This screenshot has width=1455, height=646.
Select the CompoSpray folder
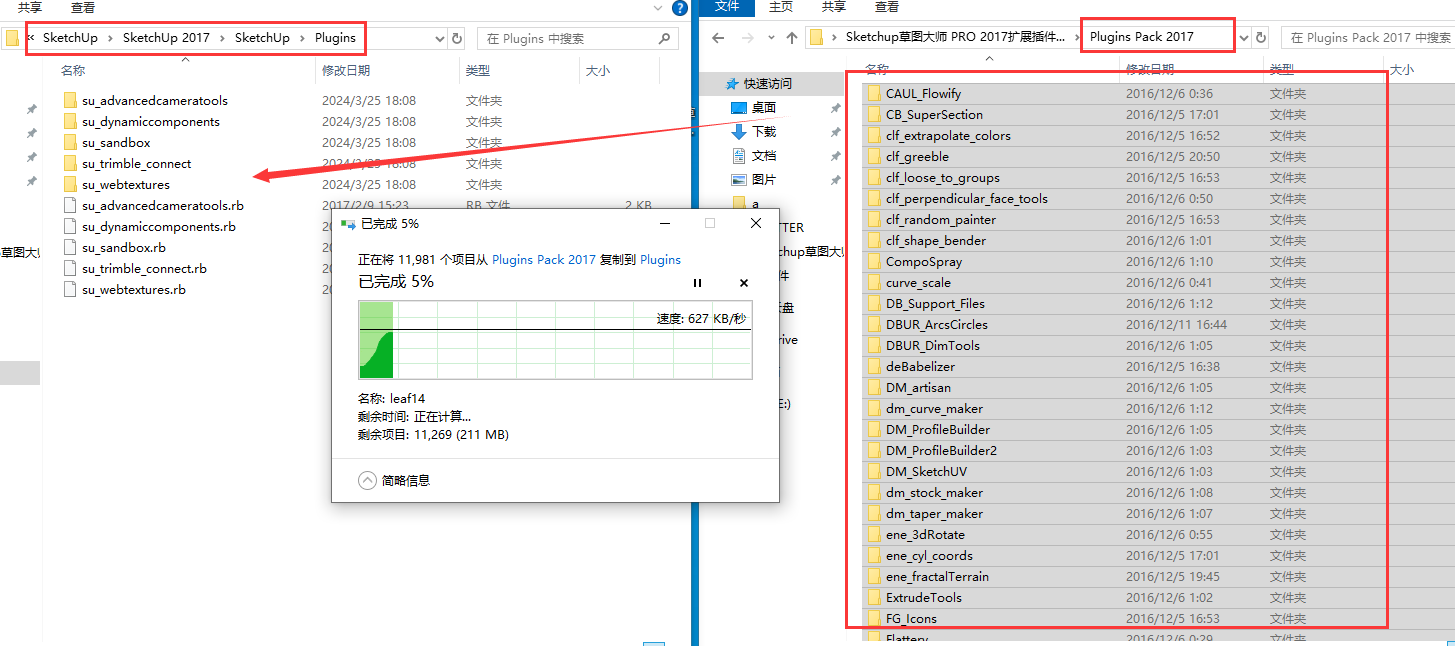click(x=924, y=262)
